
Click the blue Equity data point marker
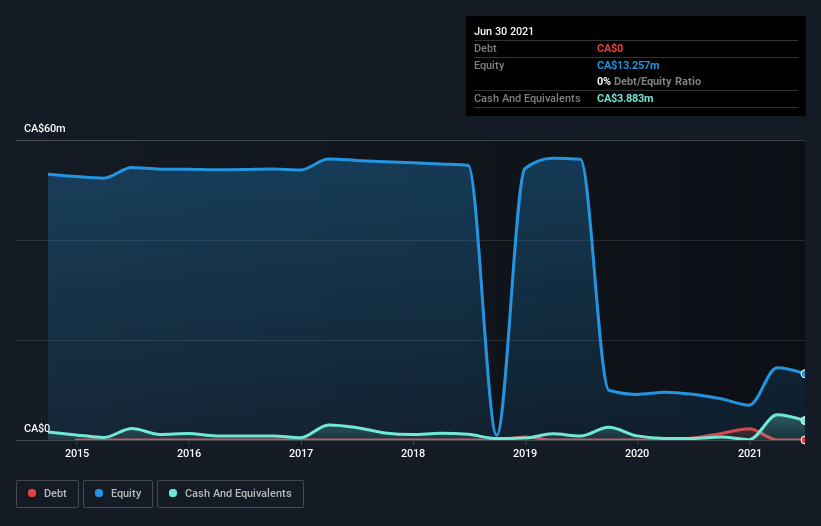[x=804, y=374]
